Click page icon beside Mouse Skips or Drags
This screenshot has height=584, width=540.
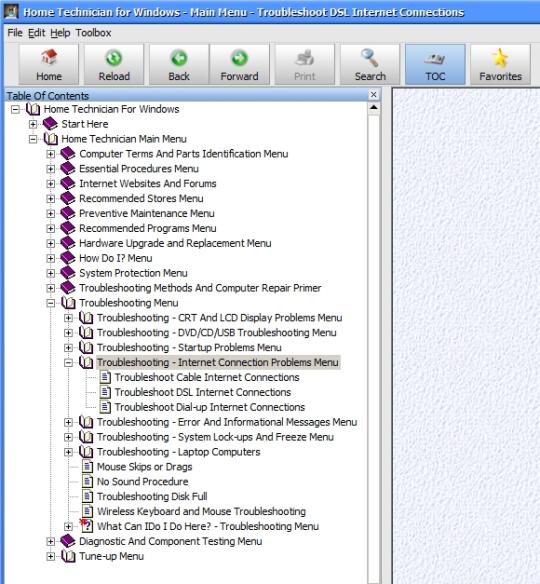88,467
